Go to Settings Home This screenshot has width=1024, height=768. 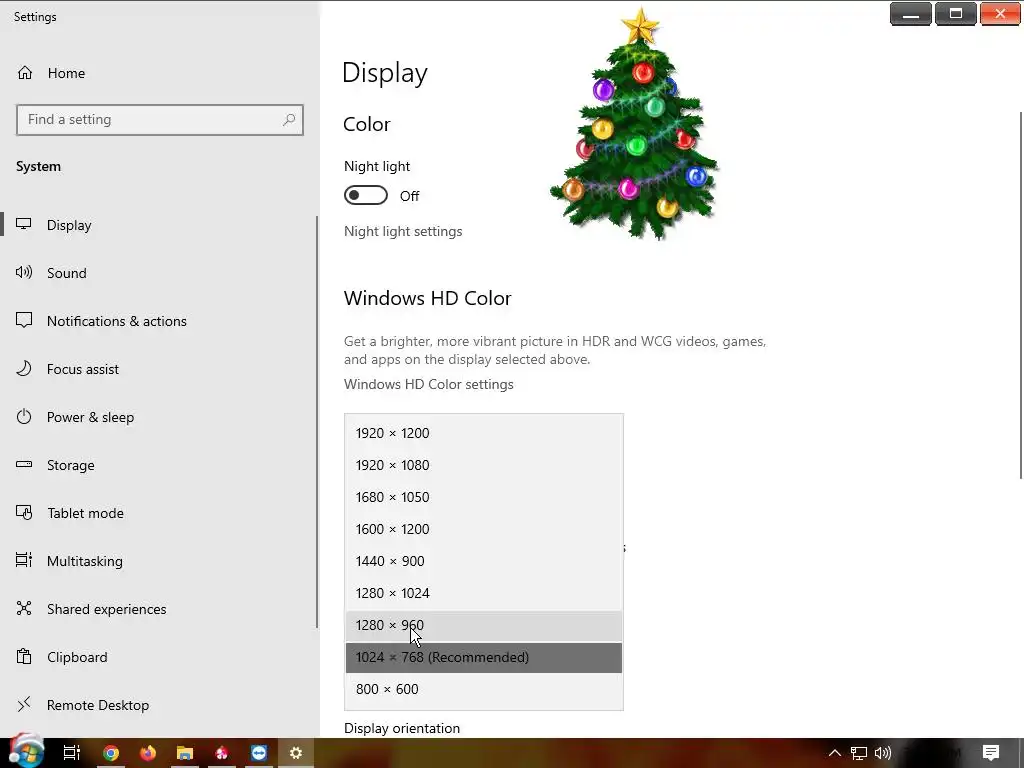(x=51, y=73)
